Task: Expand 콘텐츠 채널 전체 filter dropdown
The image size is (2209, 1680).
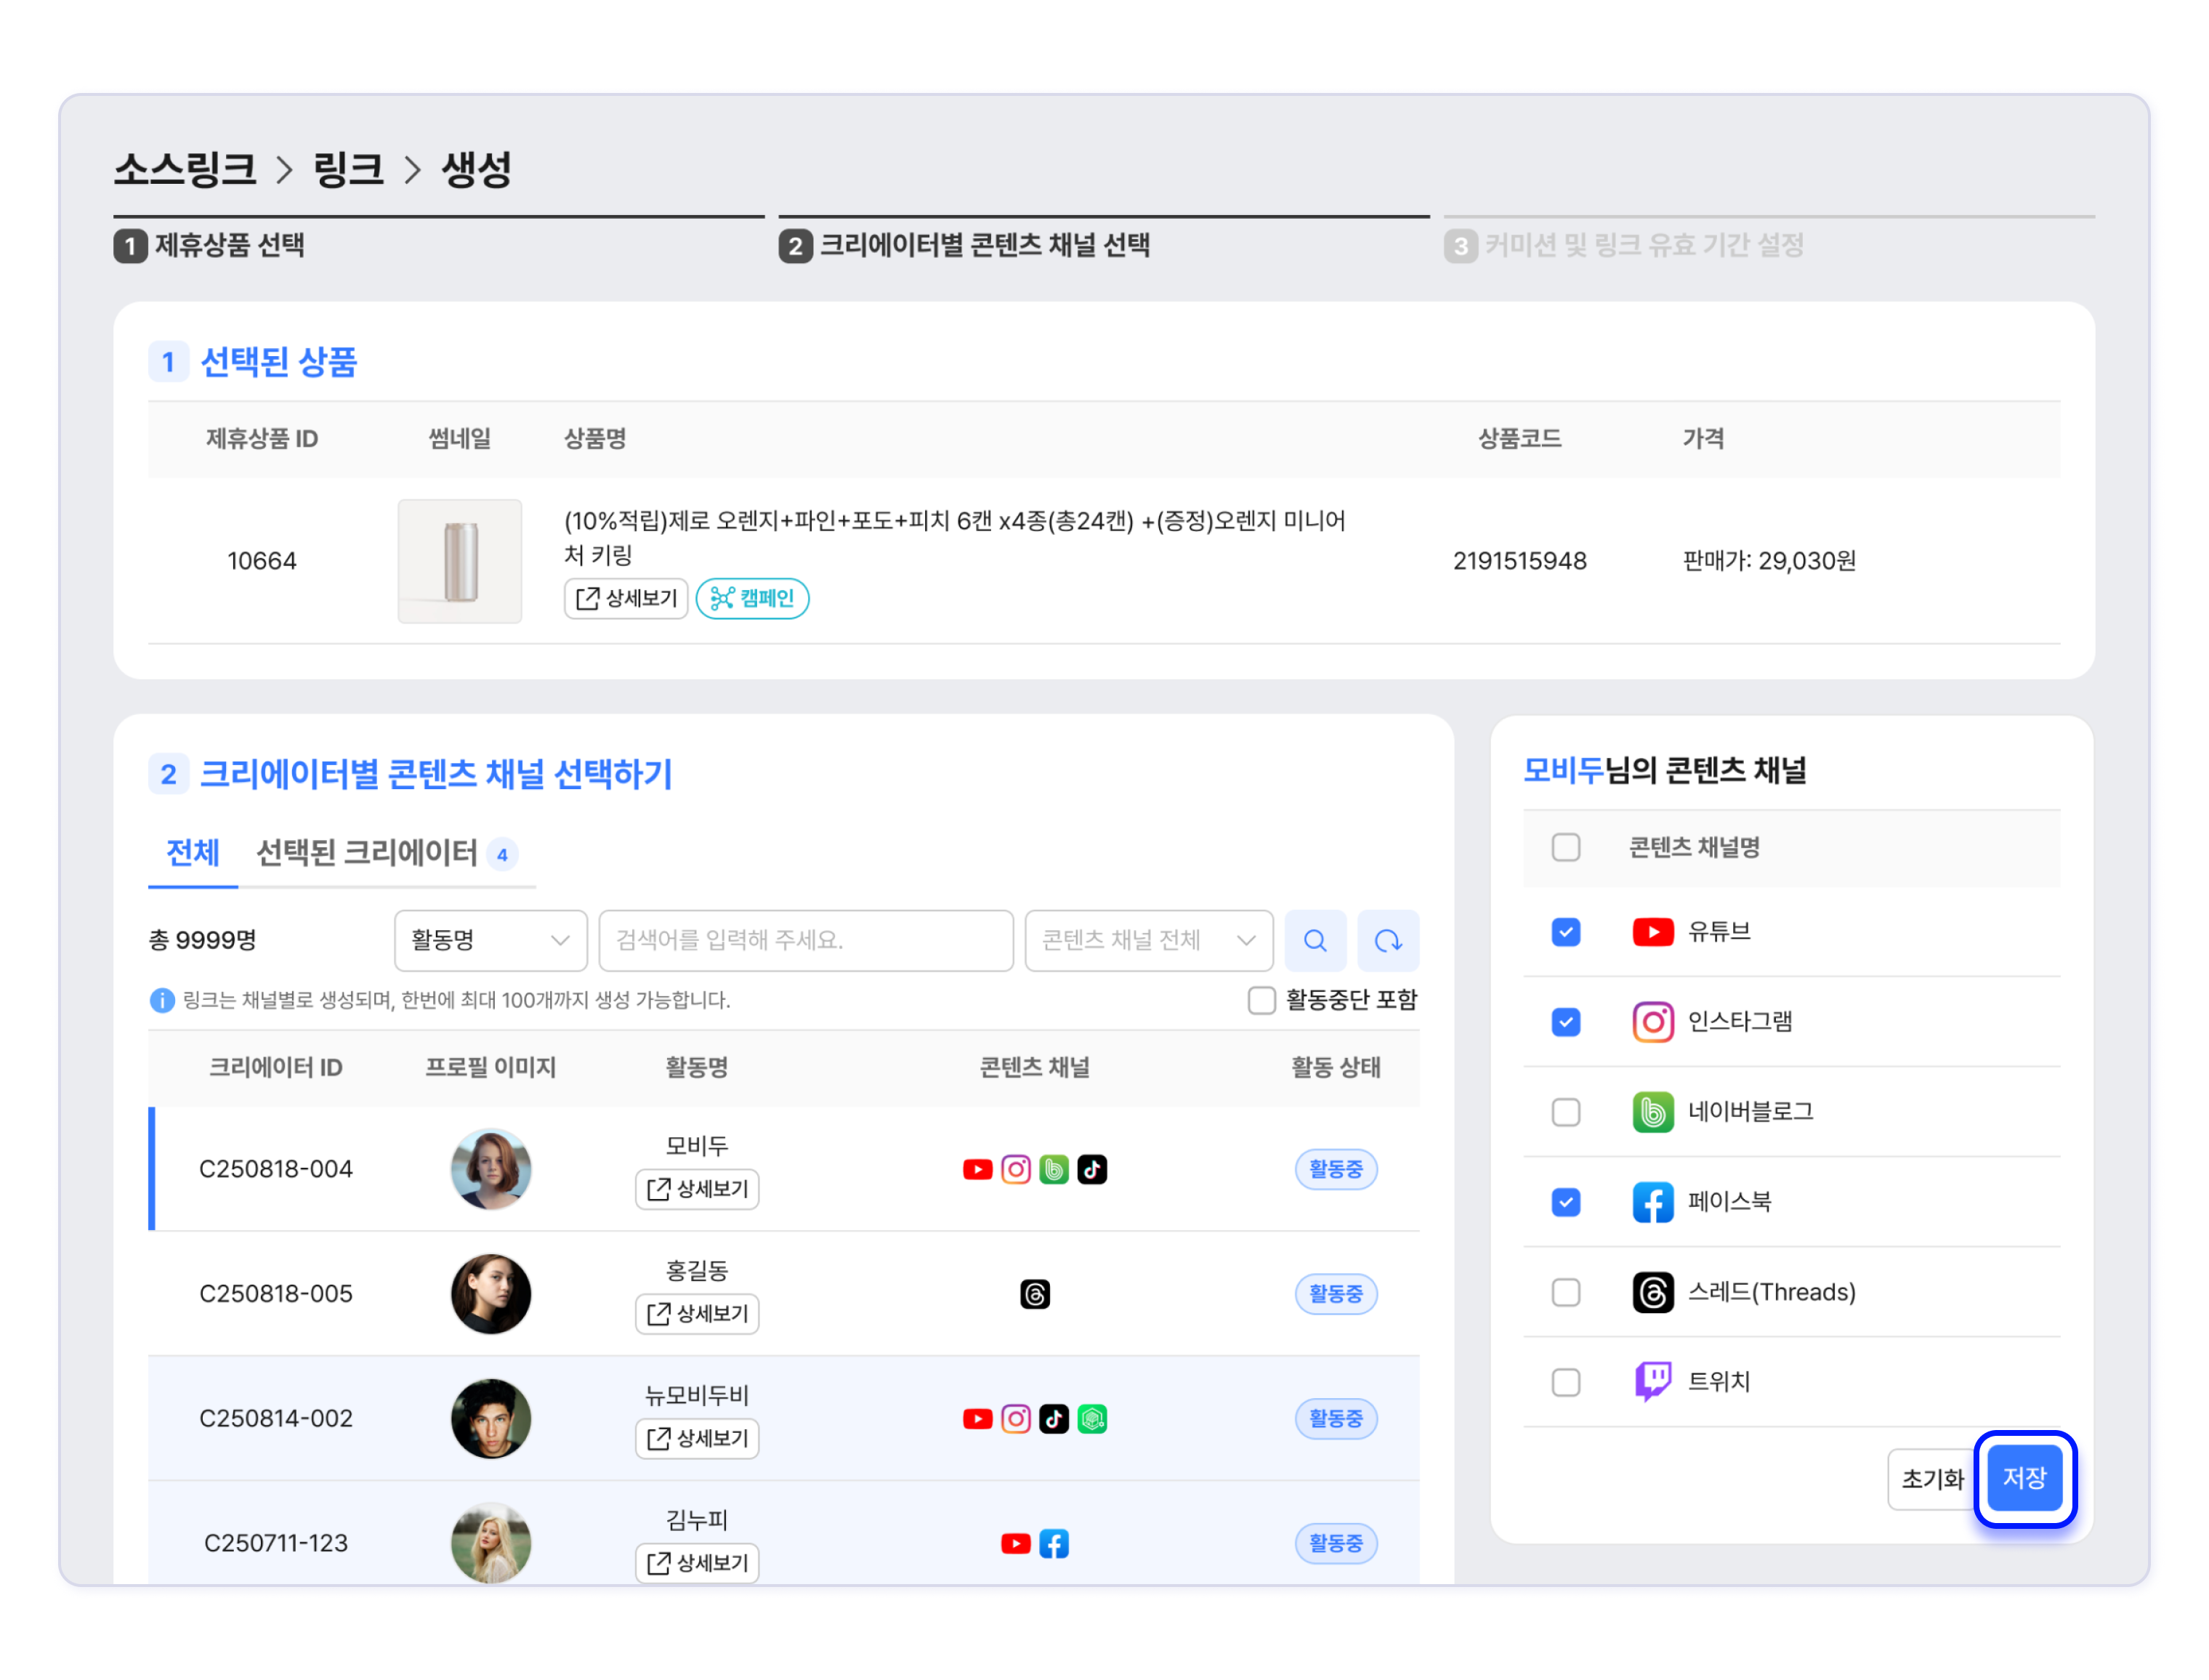Action: click(x=1148, y=940)
